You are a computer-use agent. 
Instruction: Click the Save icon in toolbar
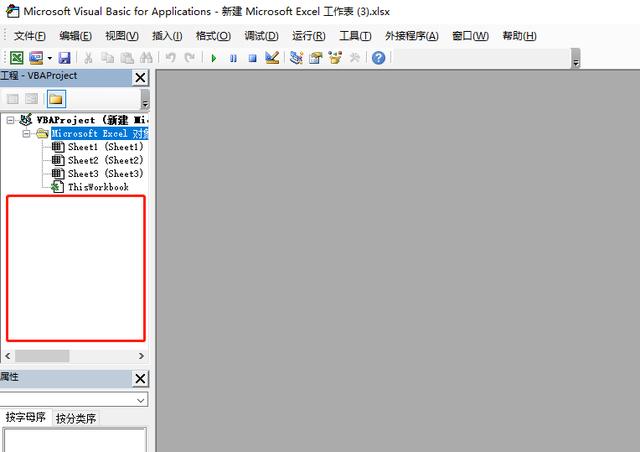(x=64, y=58)
